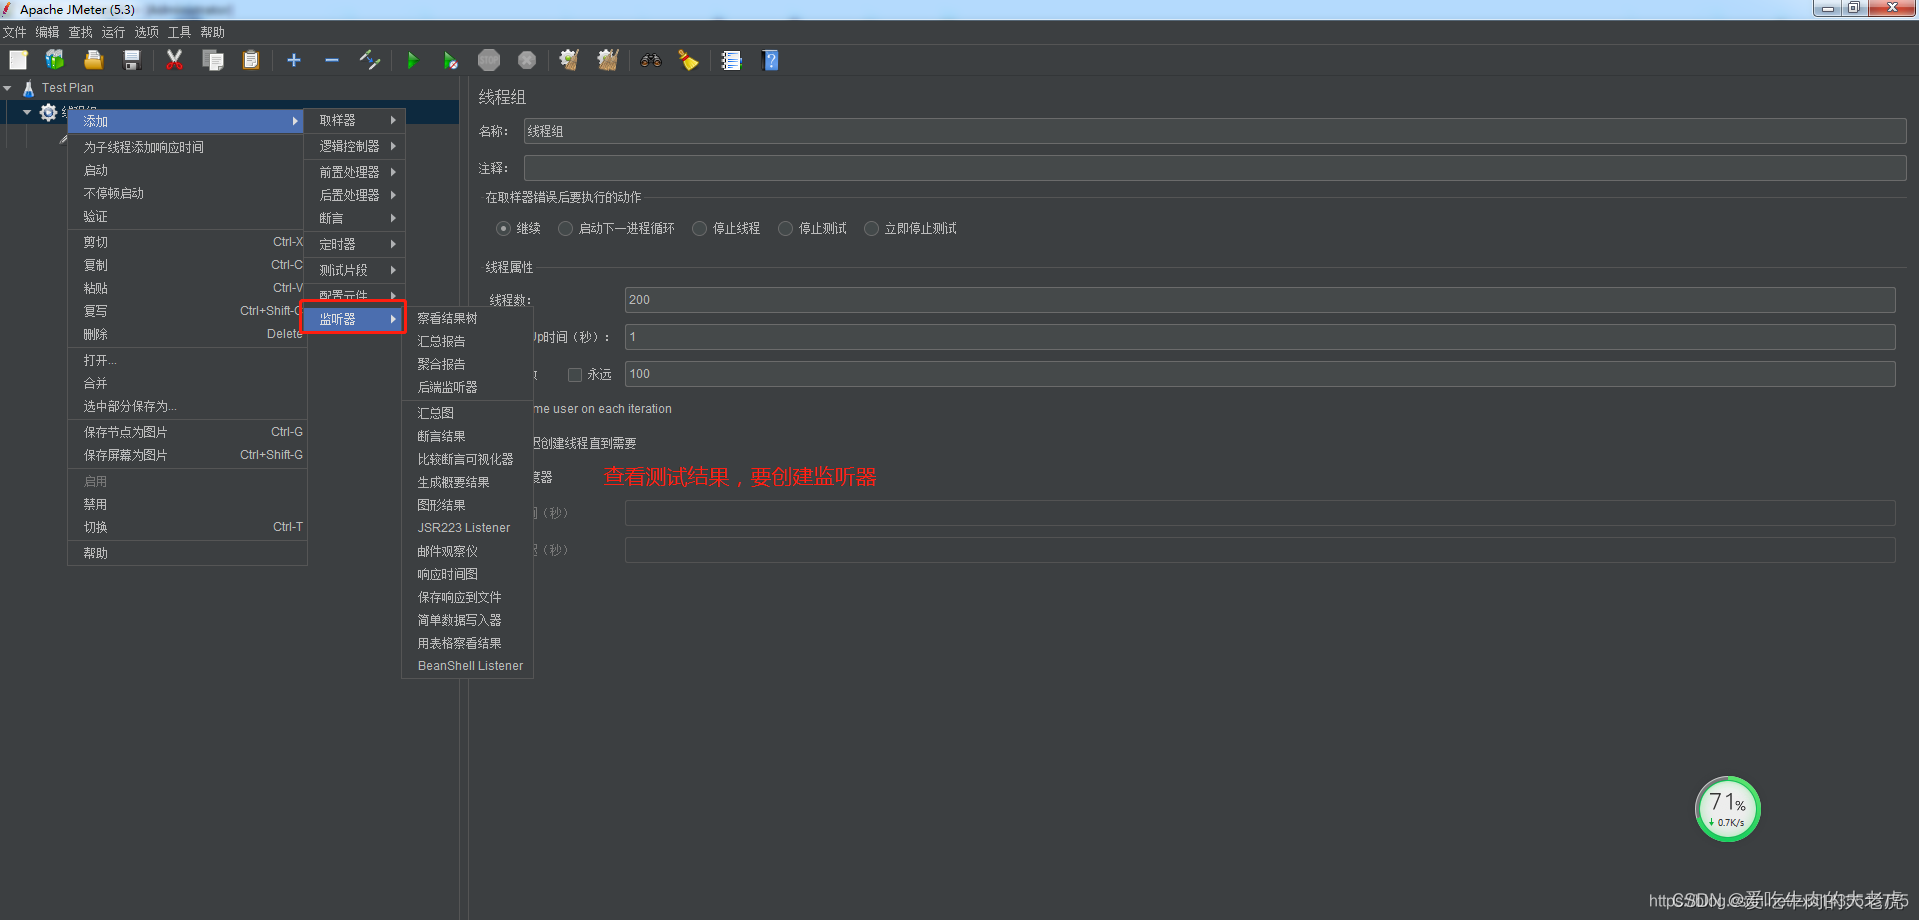This screenshot has height=920, width=1919.
Task: Select the 停止线程 radio button
Action: tap(700, 228)
